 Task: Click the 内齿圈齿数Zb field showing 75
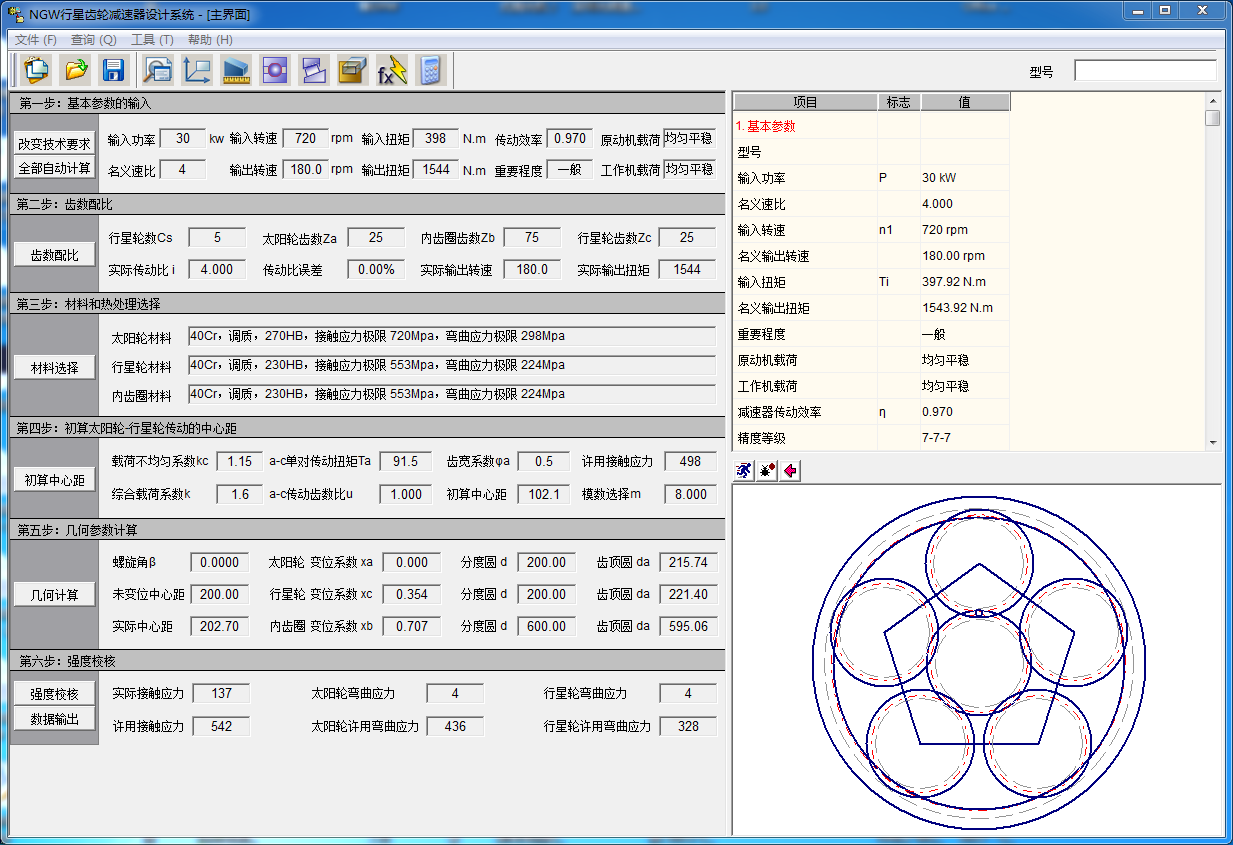[x=532, y=238]
